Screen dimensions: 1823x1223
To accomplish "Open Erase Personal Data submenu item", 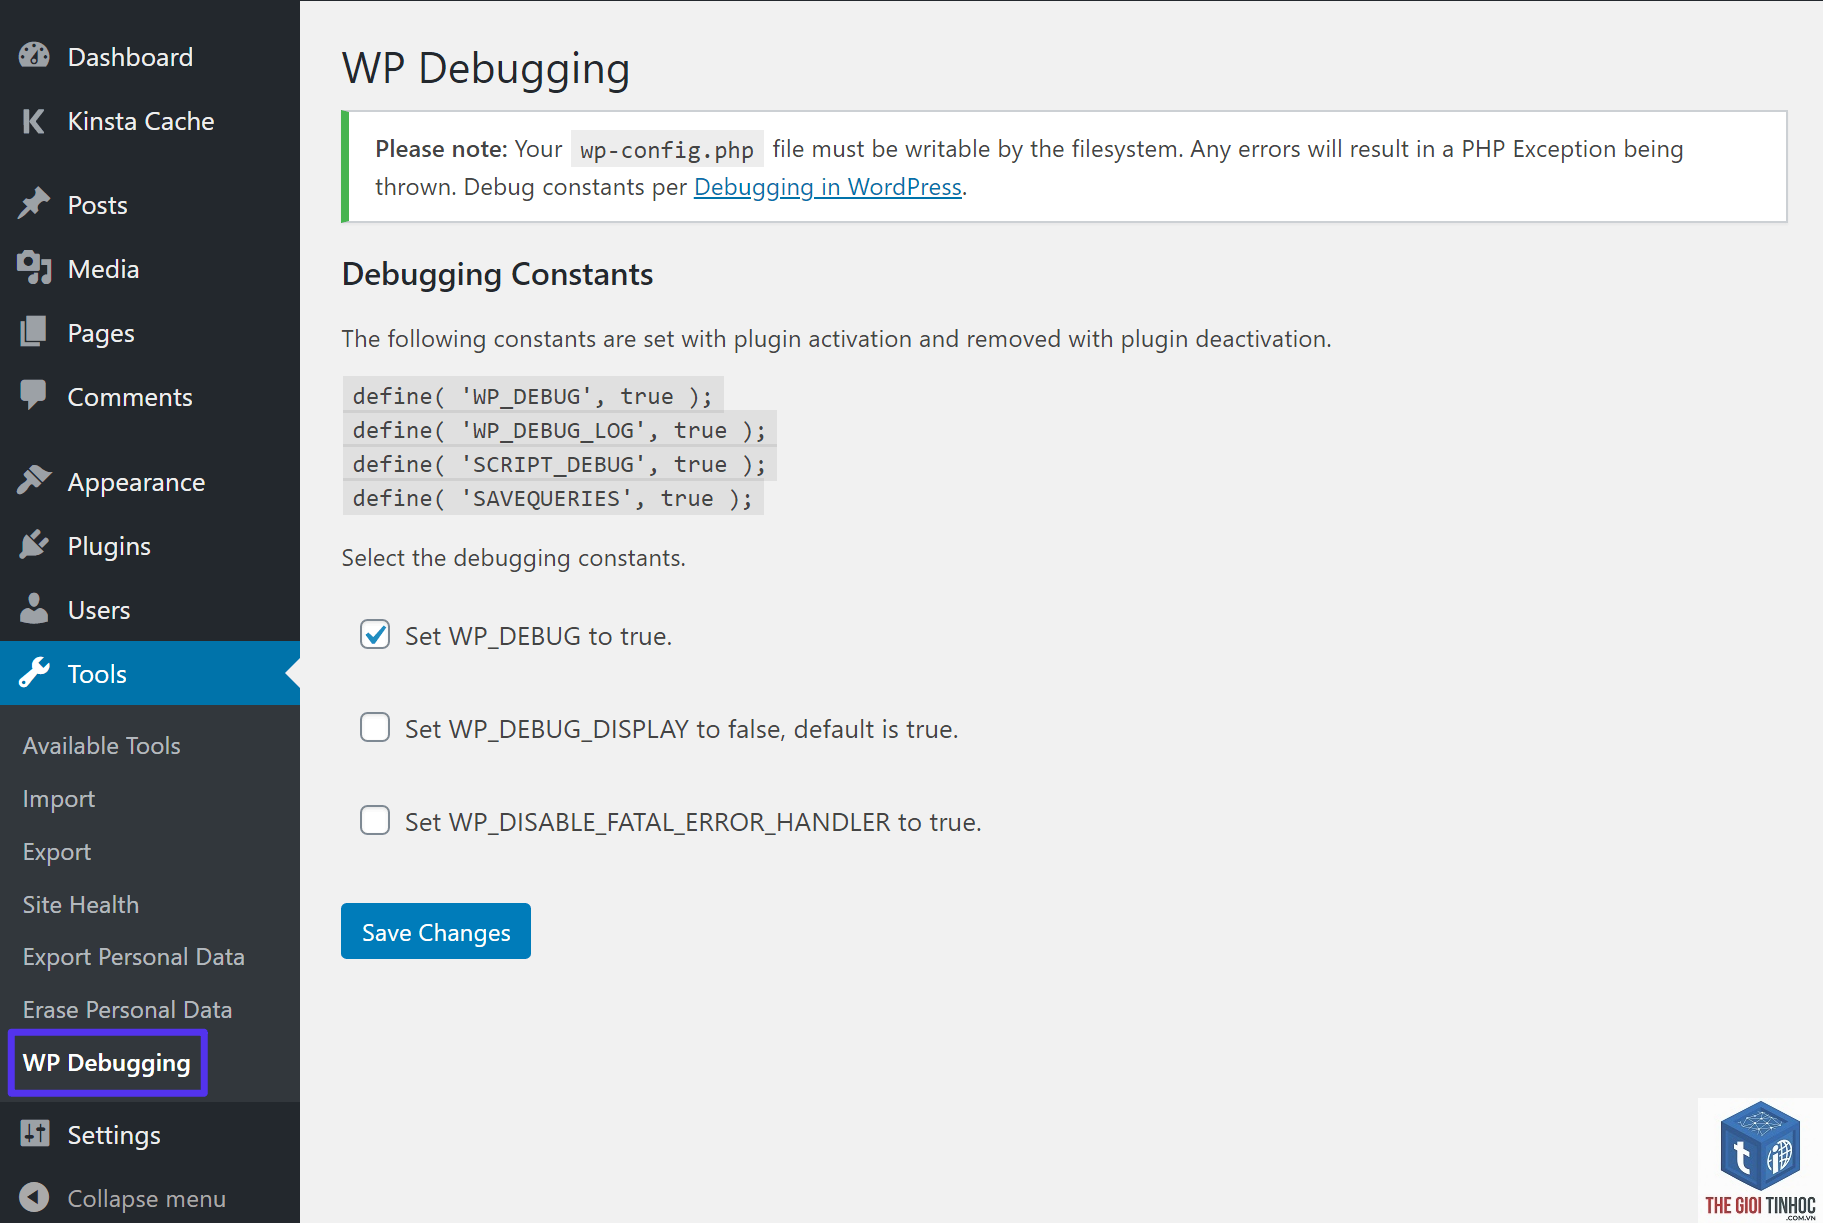I will point(128,1010).
